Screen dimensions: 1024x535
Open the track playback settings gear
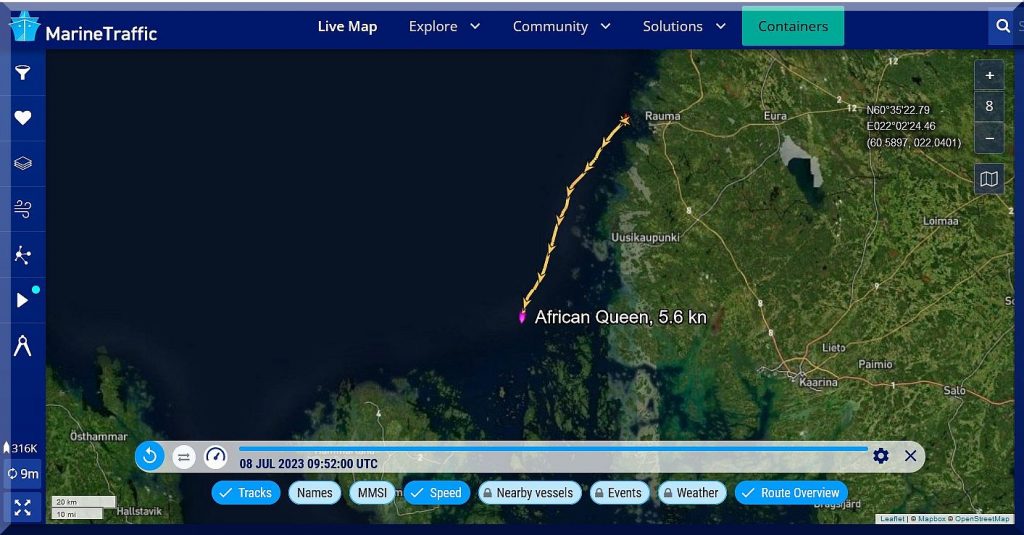(x=880, y=456)
